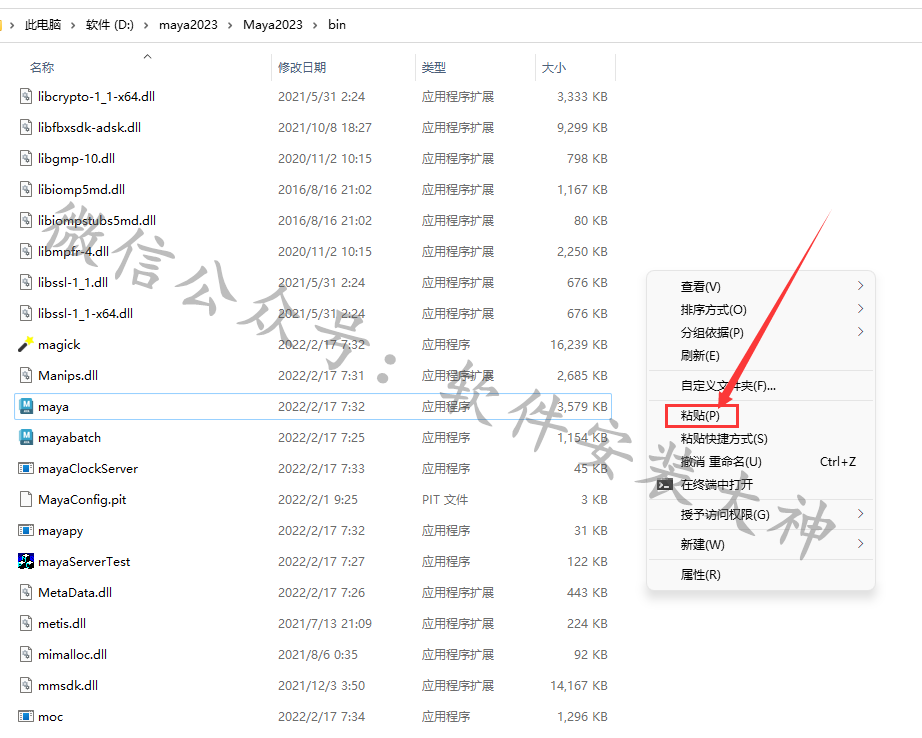922x738 pixels.
Task: Open dropdown chevron after 此电脑 in path
Action: pyautogui.click(x=73, y=25)
